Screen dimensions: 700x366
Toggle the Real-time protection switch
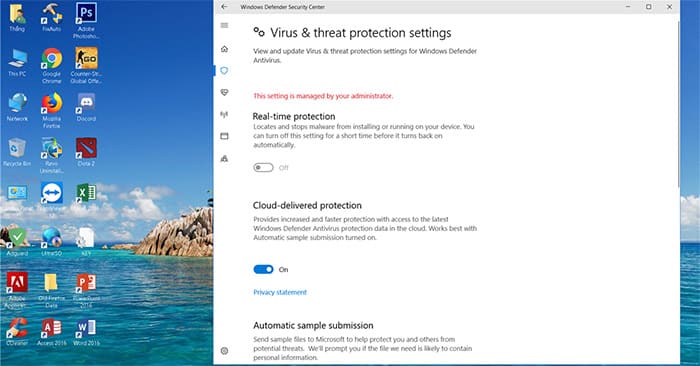click(263, 168)
